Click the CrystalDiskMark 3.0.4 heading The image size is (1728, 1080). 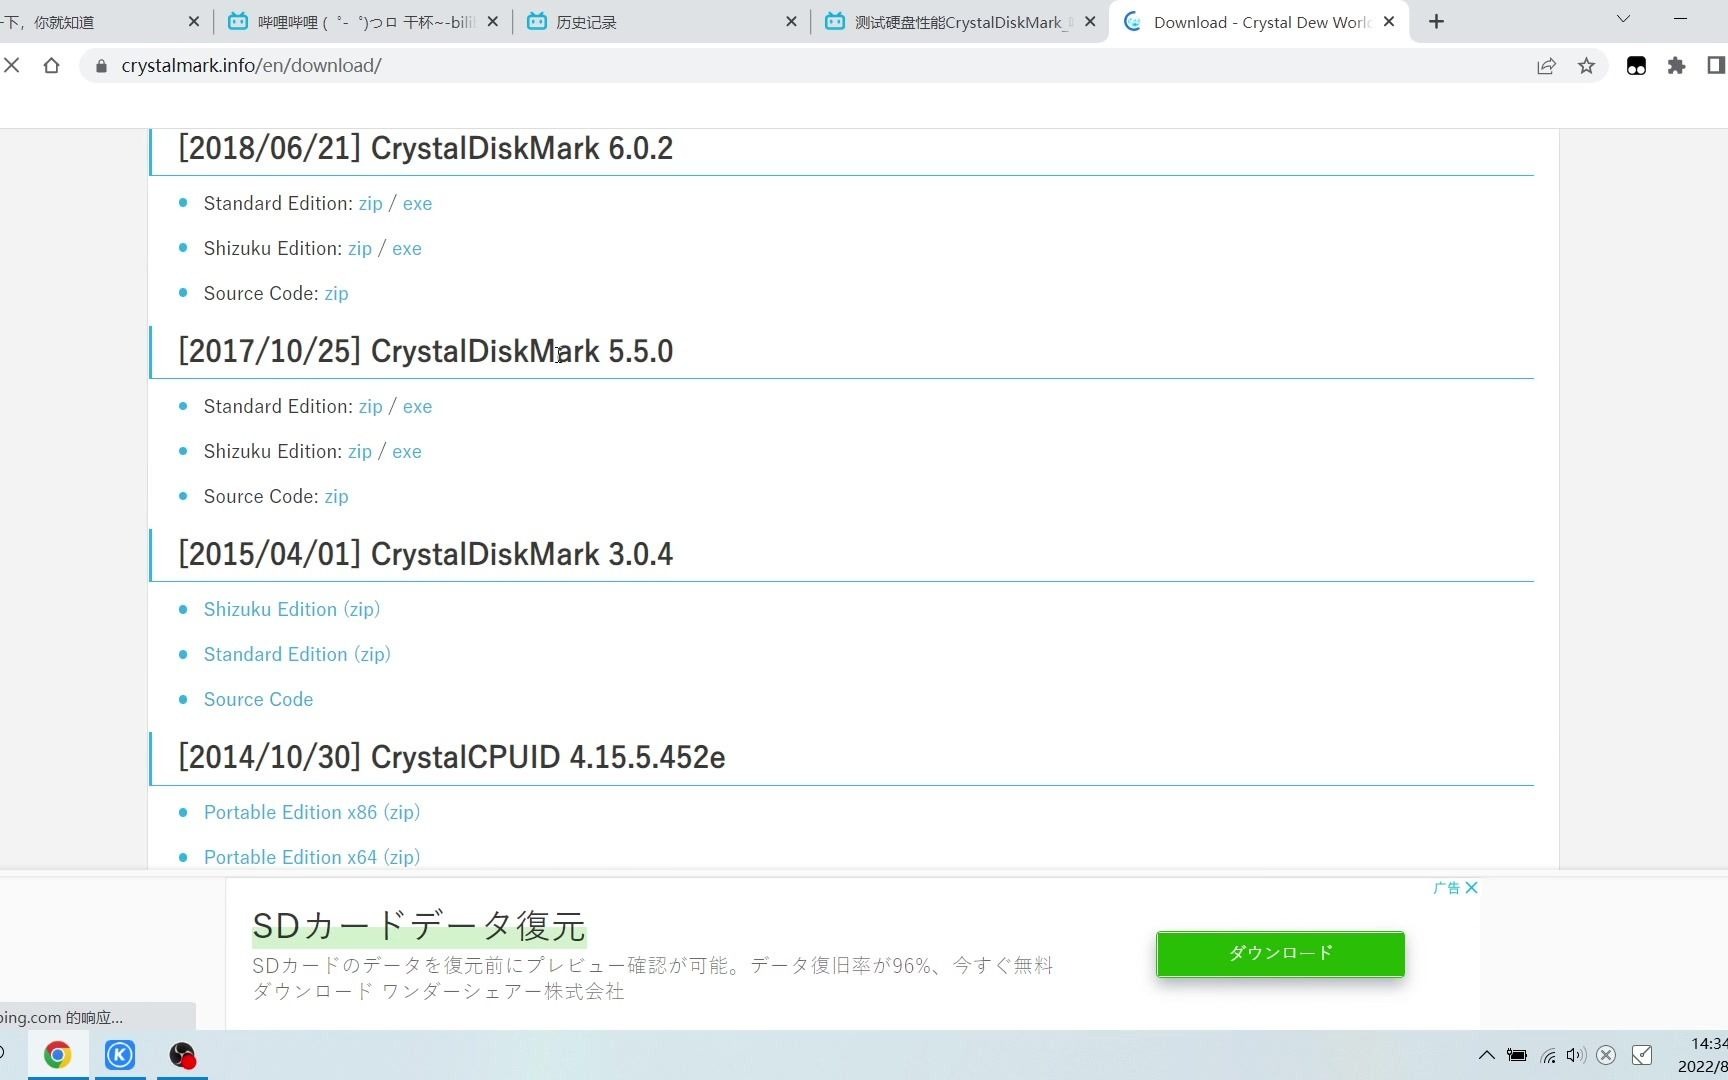coord(425,554)
